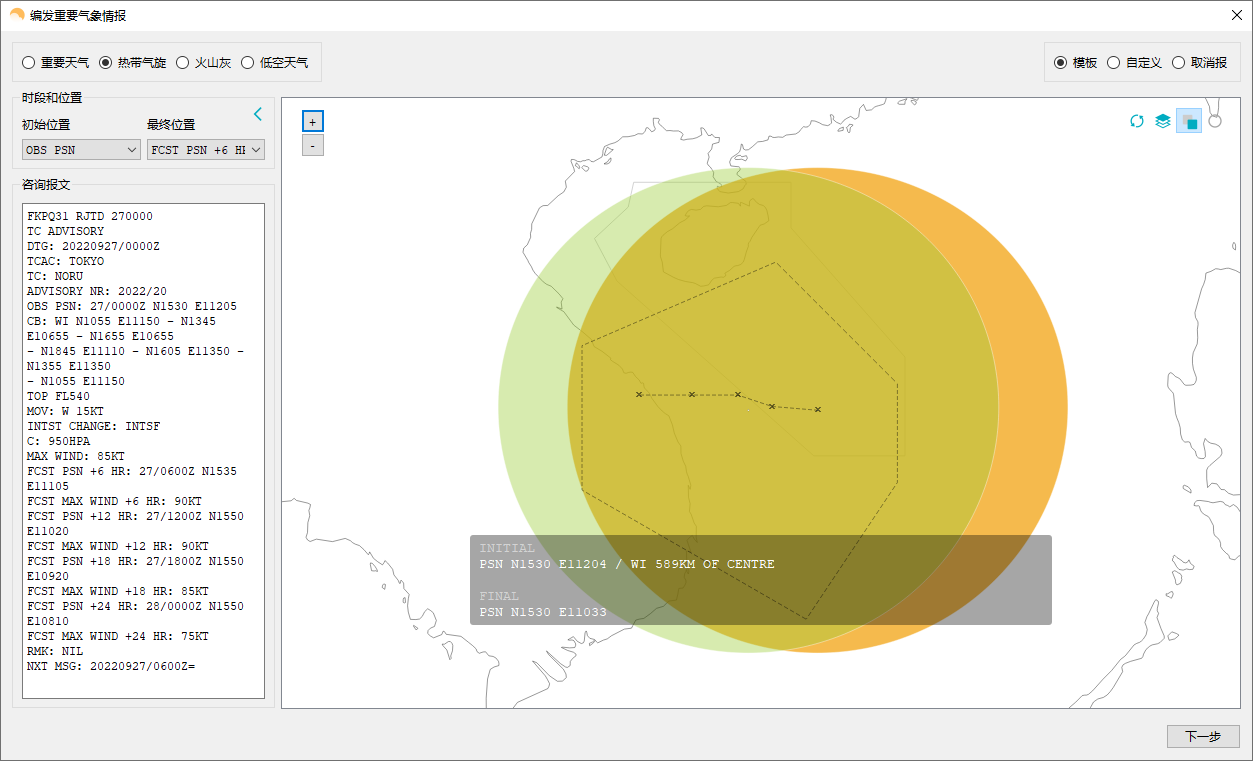
Task: Click the 下一步 button
Action: [1203, 736]
